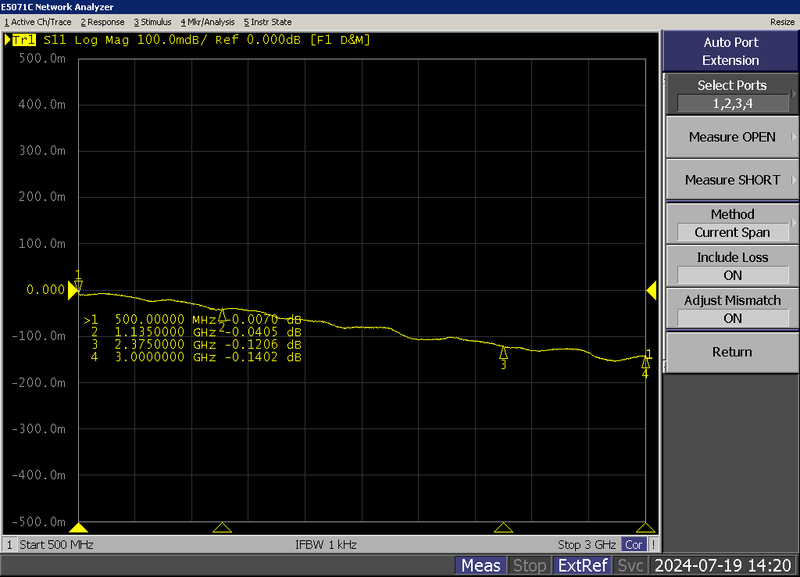Click the Cor correction status indicator
800x577 pixels.
(x=634, y=545)
